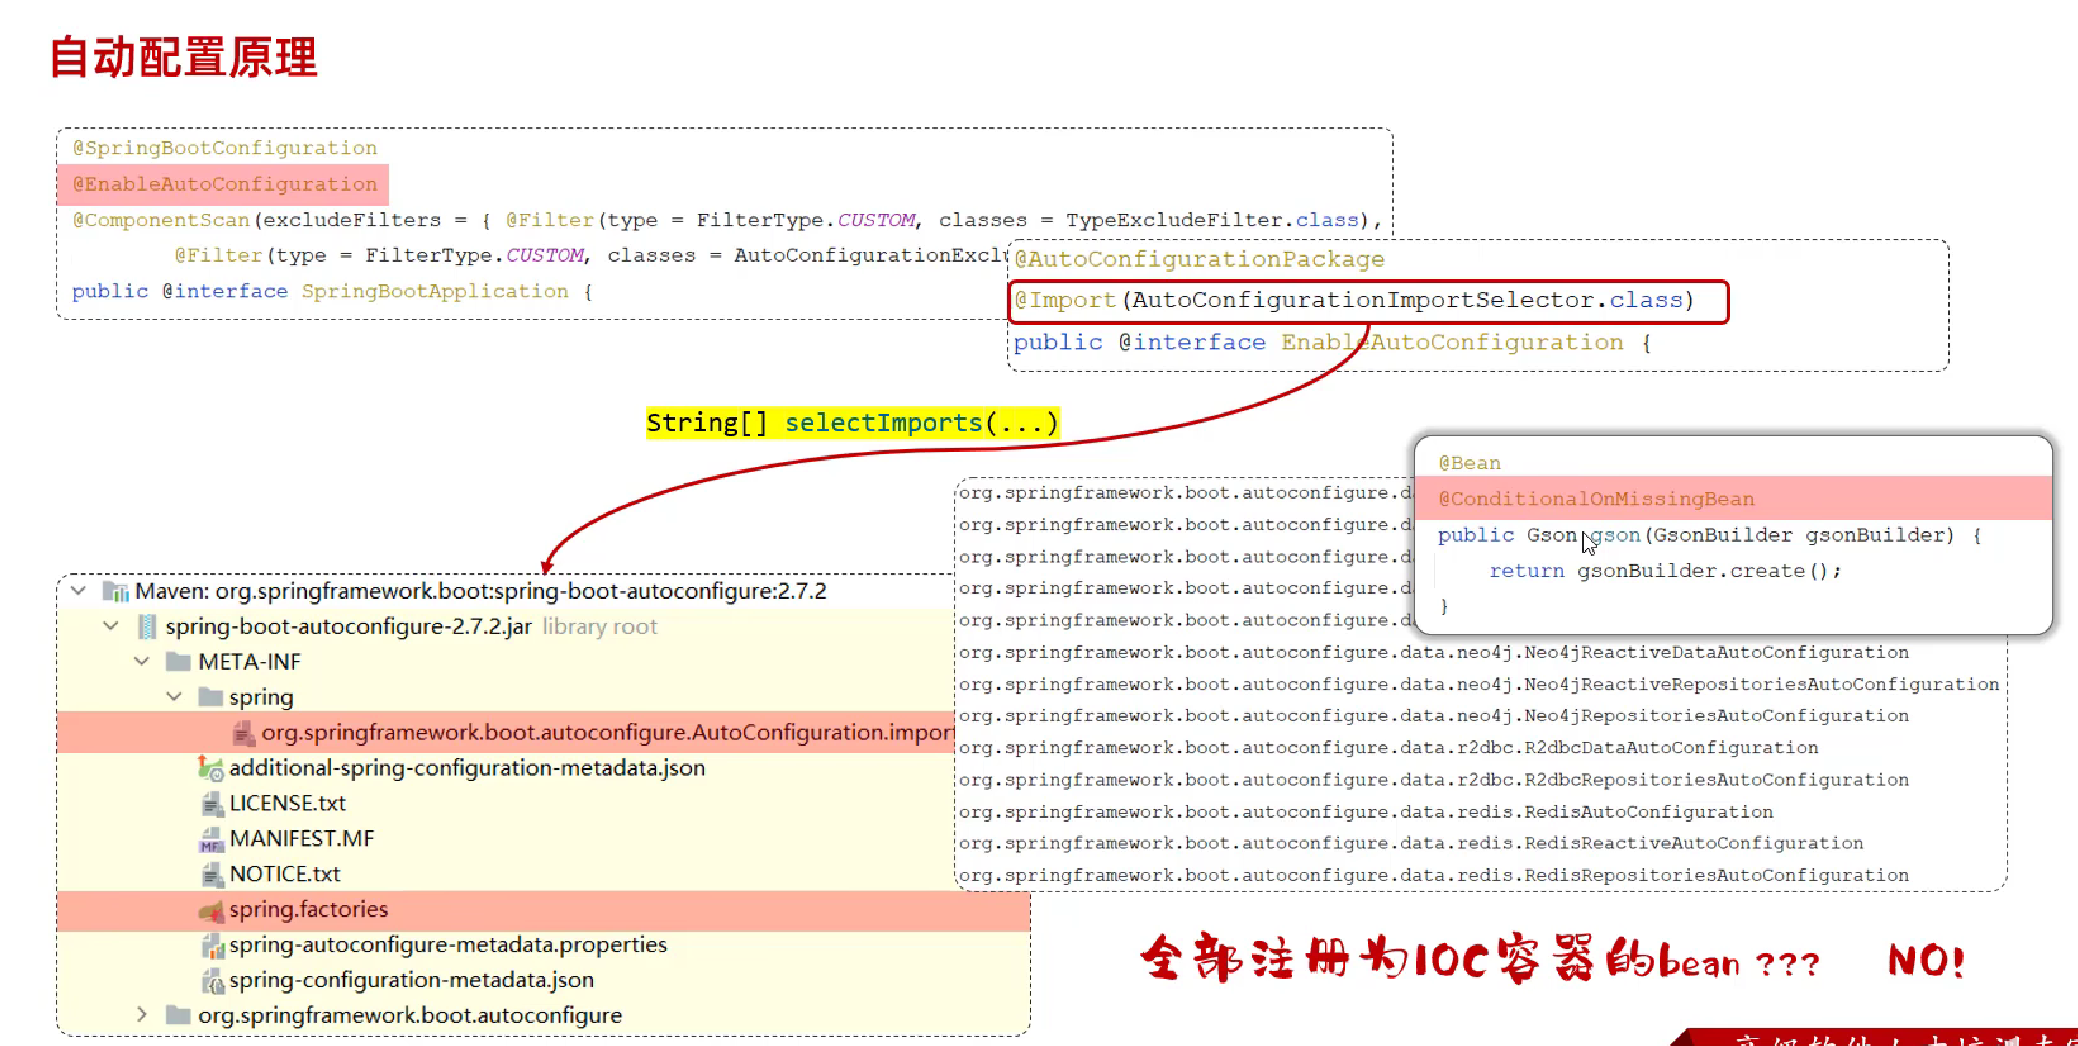The image size is (2078, 1046).
Task: Click the spring-autoconfigure-metadata.properties file icon
Action: point(212,945)
